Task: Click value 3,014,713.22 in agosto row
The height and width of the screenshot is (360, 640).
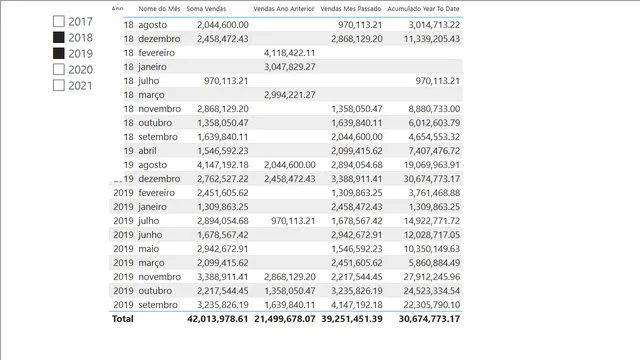Action: (x=434, y=25)
